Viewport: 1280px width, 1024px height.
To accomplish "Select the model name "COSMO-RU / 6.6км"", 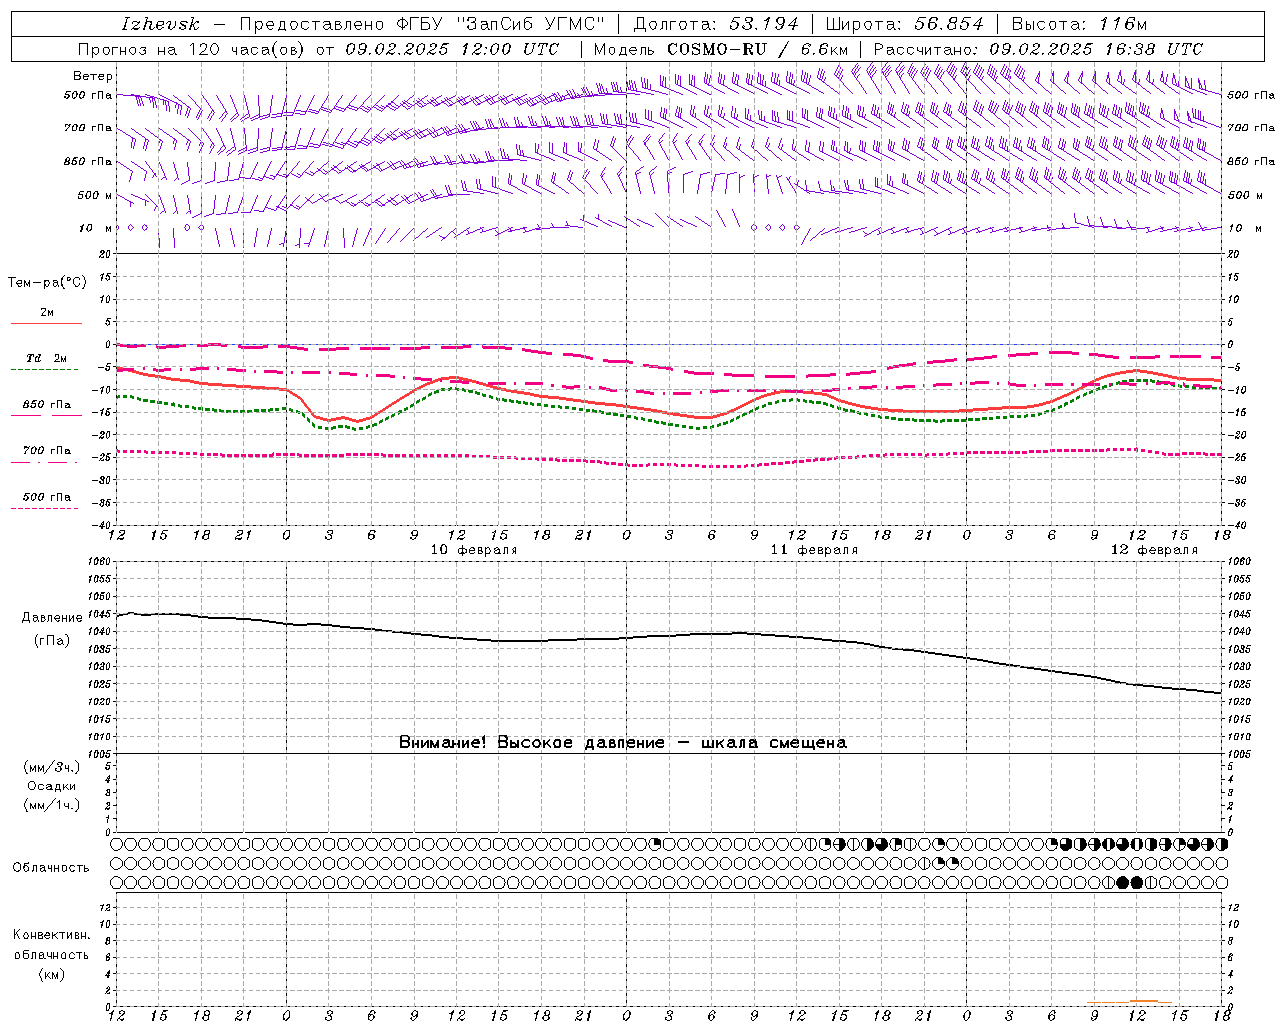I will click(757, 49).
